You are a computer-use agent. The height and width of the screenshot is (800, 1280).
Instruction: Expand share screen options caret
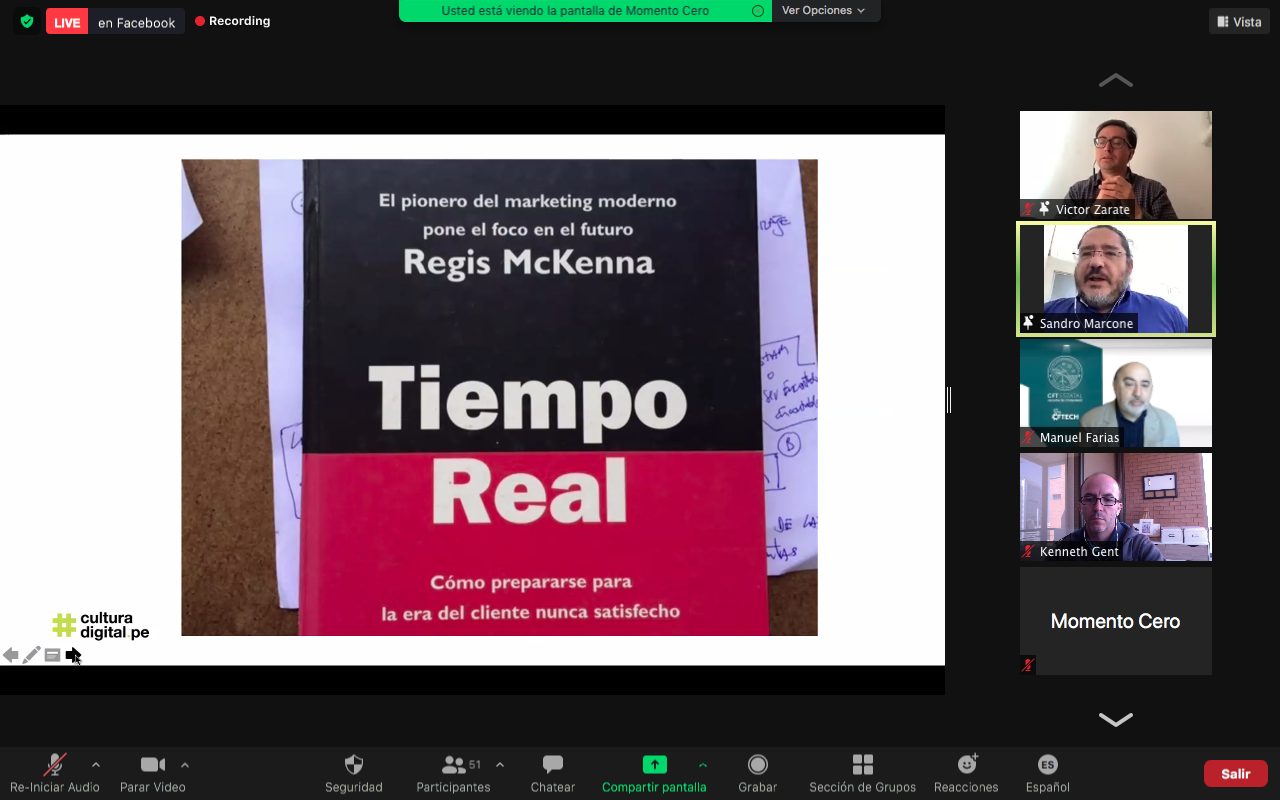click(x=703, y=765)
